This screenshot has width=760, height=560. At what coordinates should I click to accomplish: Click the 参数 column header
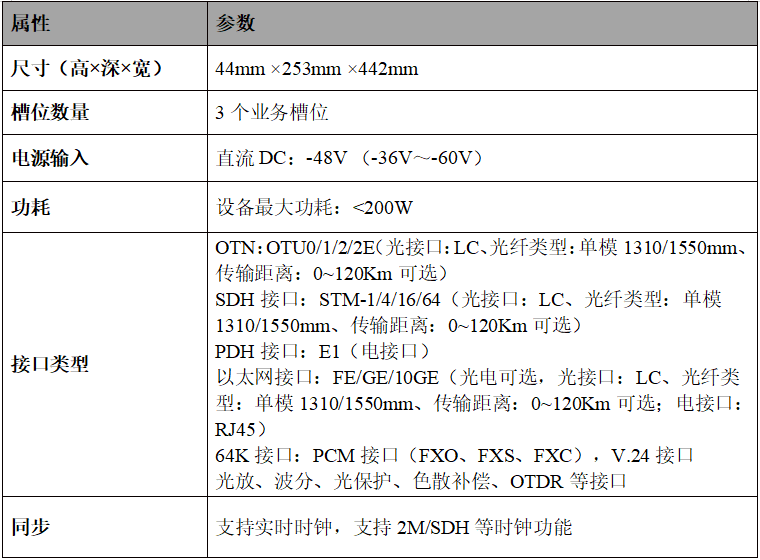[236, 23]
